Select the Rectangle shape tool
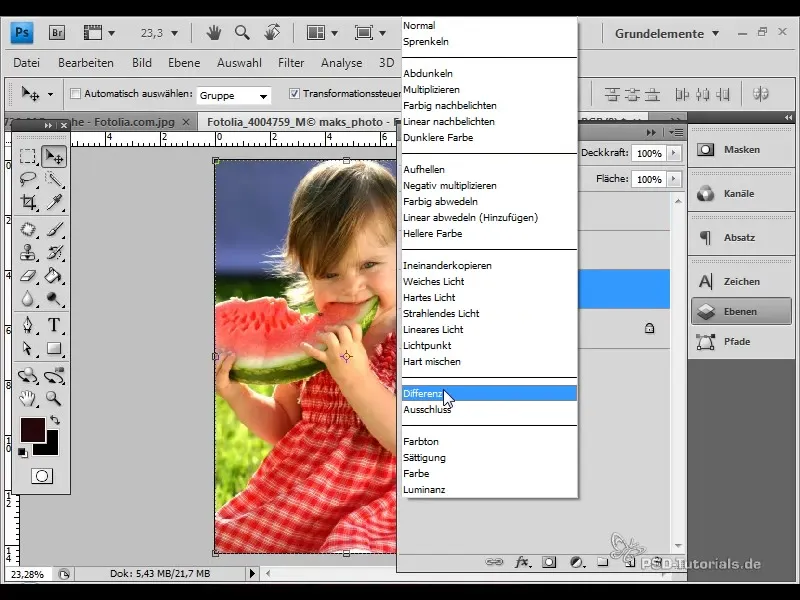 54,348
